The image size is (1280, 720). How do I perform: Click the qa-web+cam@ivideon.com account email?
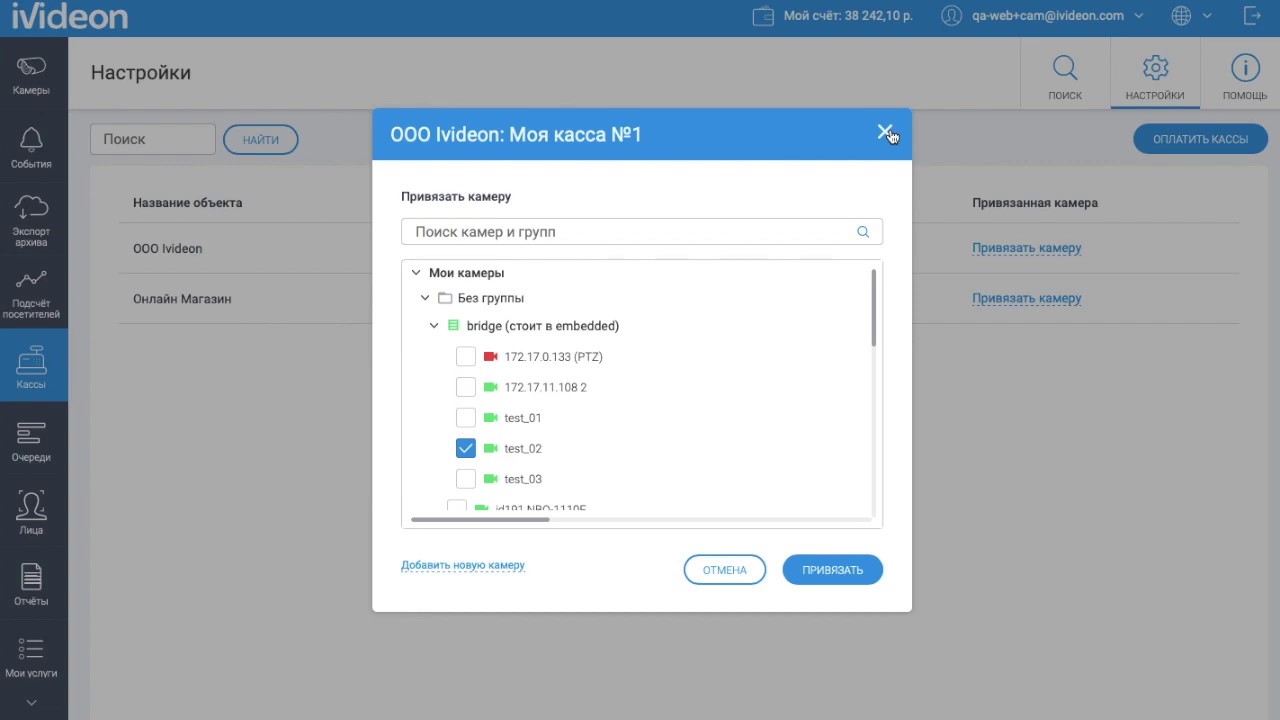(x=1048, y=16)
